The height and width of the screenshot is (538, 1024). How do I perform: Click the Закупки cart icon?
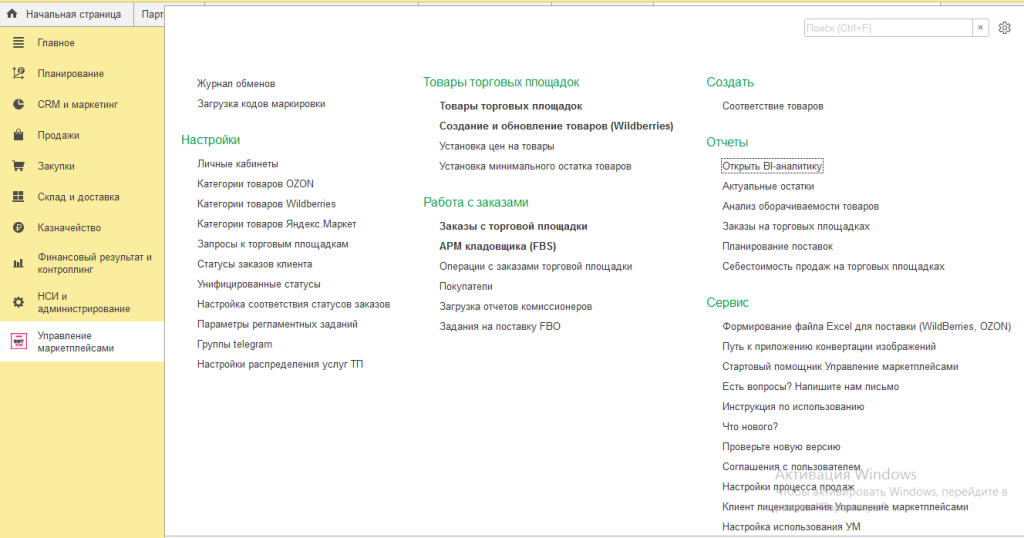(18, 166)
